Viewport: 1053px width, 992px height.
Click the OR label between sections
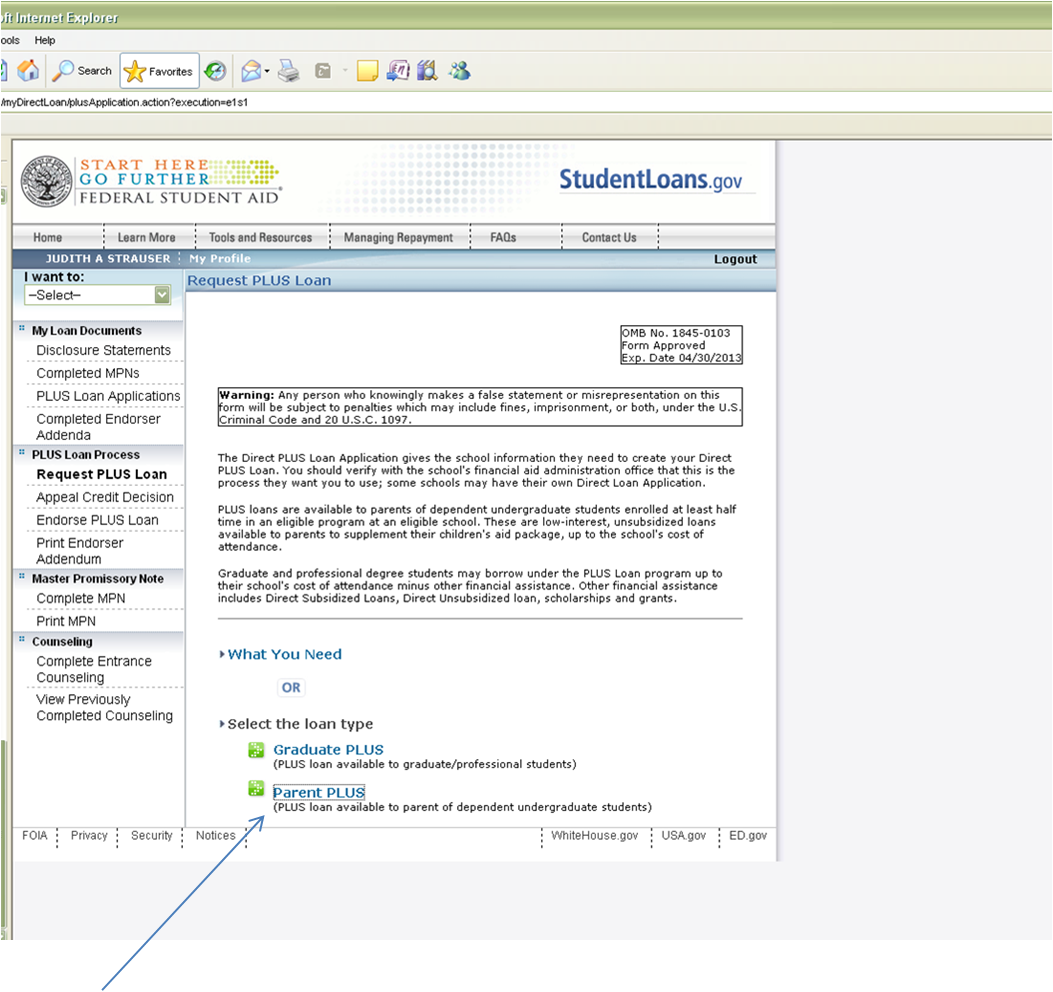tap(291, 688)
